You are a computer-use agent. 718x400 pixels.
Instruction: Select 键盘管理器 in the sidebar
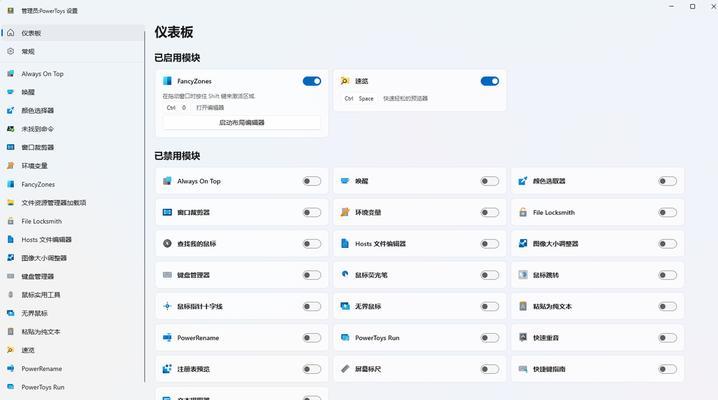click(72, 276)
